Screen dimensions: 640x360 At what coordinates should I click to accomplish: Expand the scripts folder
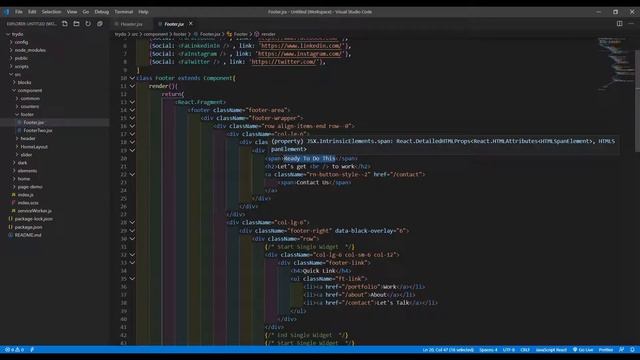pyautogui.click(x=22, y=67)
